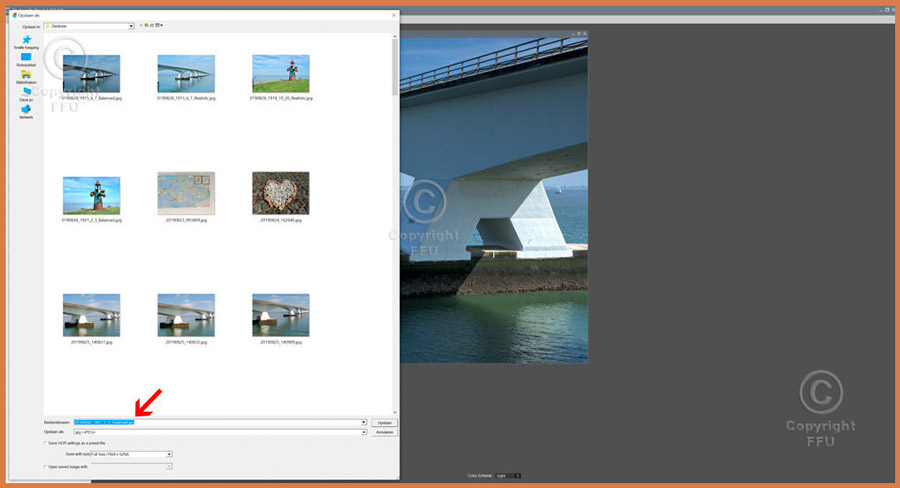Viewport: 900px width, 488px height.
Task: Click the file list vertical scrollbar thumb
Action: click(394, 68)
